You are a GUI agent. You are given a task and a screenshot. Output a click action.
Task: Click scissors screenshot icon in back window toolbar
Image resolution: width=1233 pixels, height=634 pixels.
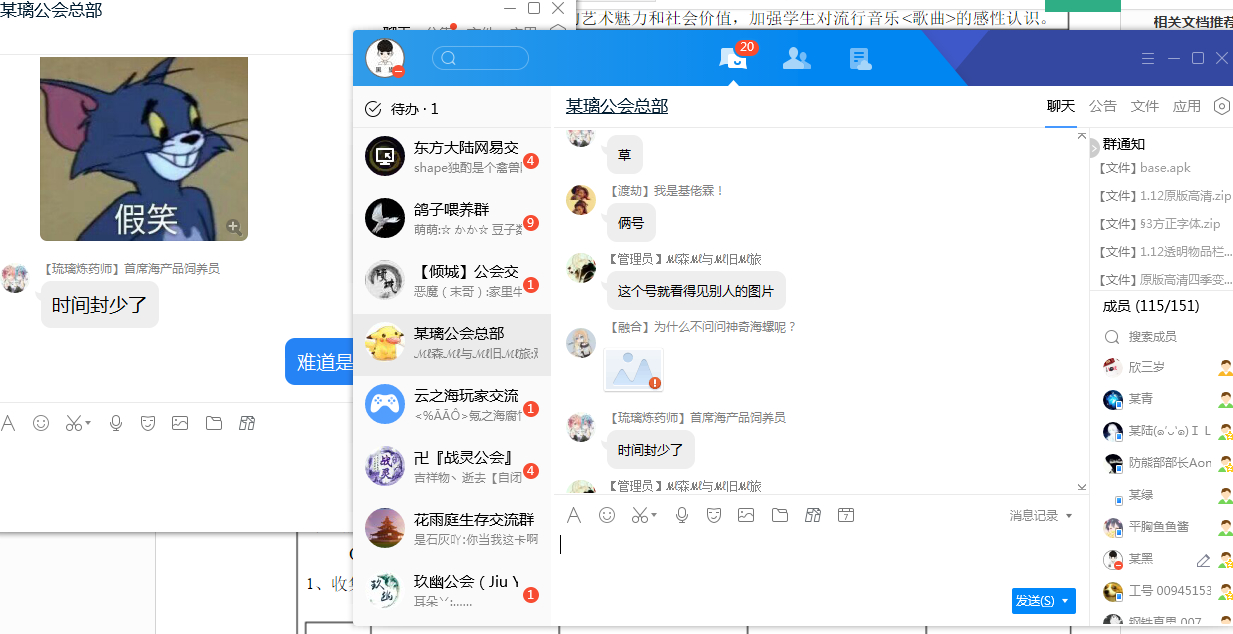click(73, 423)
